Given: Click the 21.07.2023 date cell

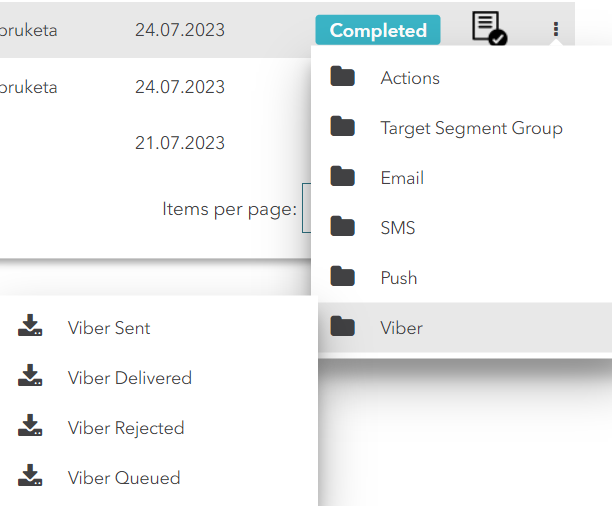Looking at the screenshot, I should (180, 142).
